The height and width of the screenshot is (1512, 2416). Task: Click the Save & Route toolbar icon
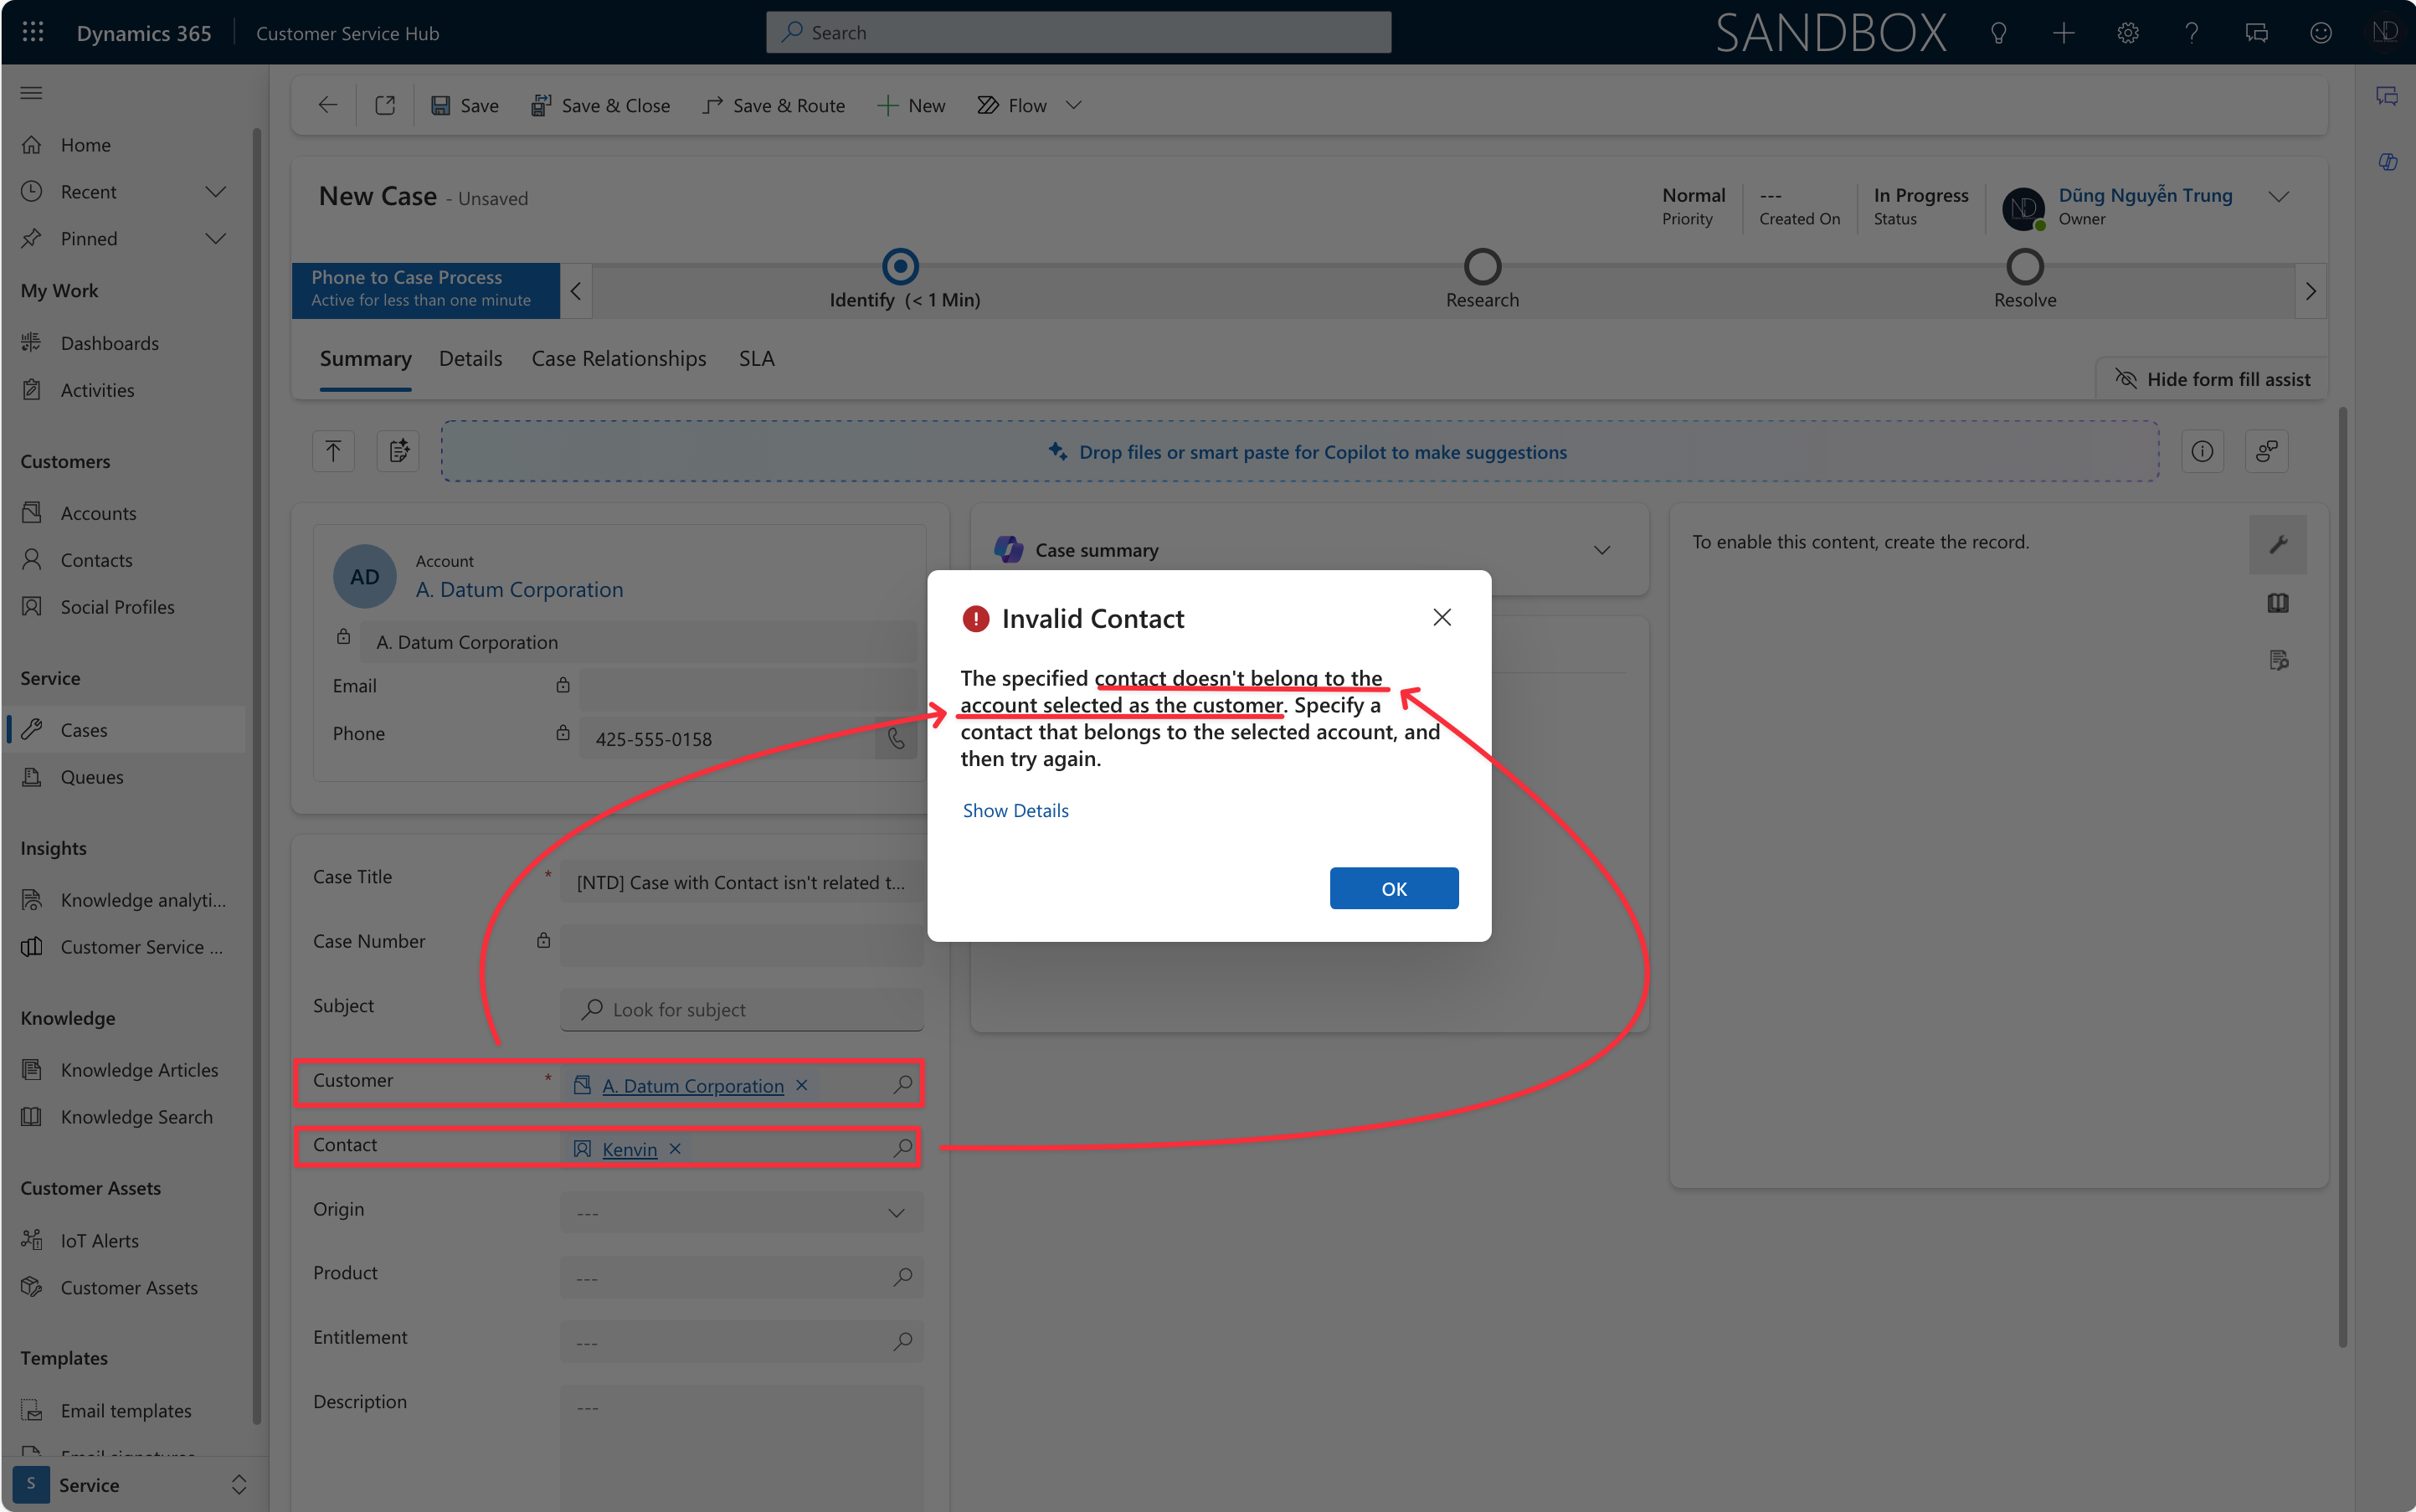coord(712,105)
